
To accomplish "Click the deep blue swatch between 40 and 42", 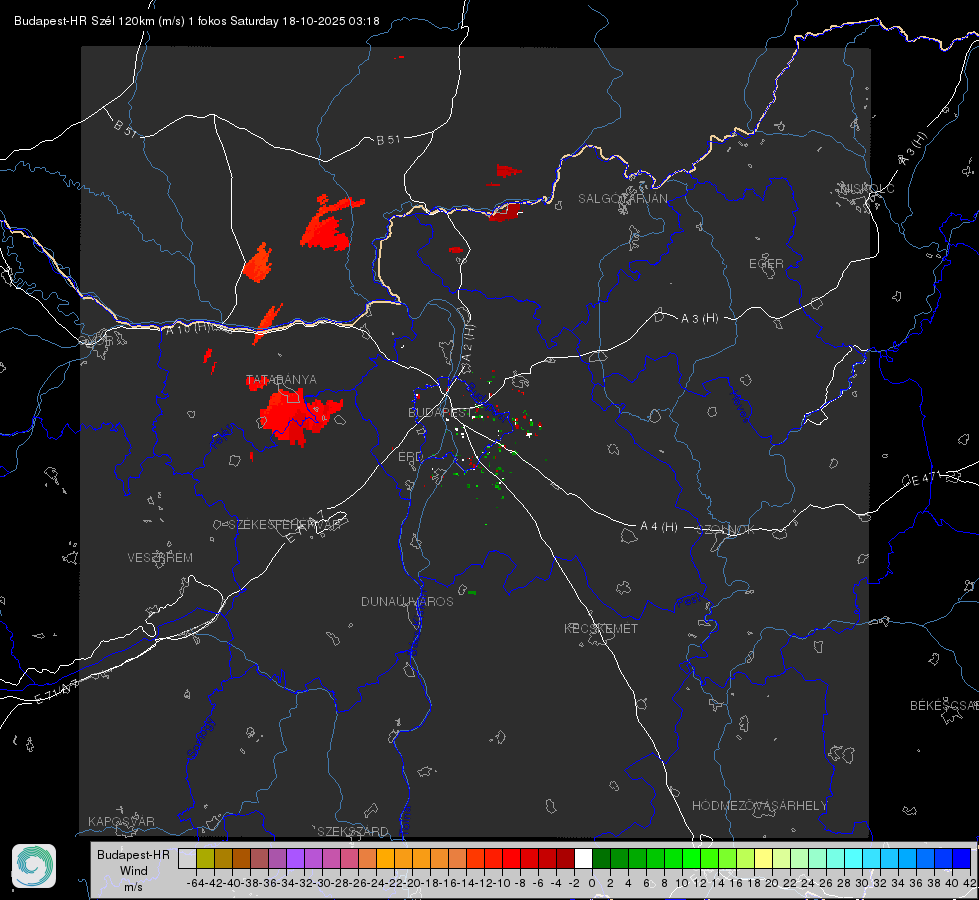I will (962, 858).
